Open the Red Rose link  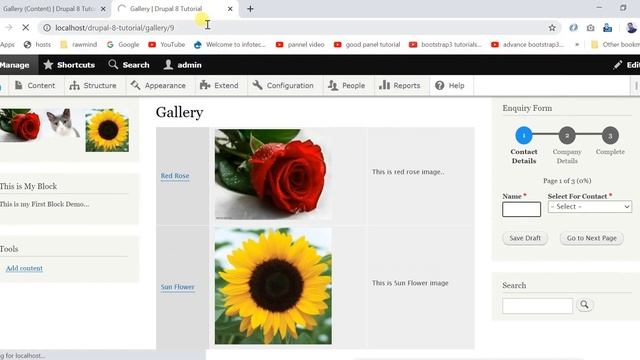click(175, 176)
